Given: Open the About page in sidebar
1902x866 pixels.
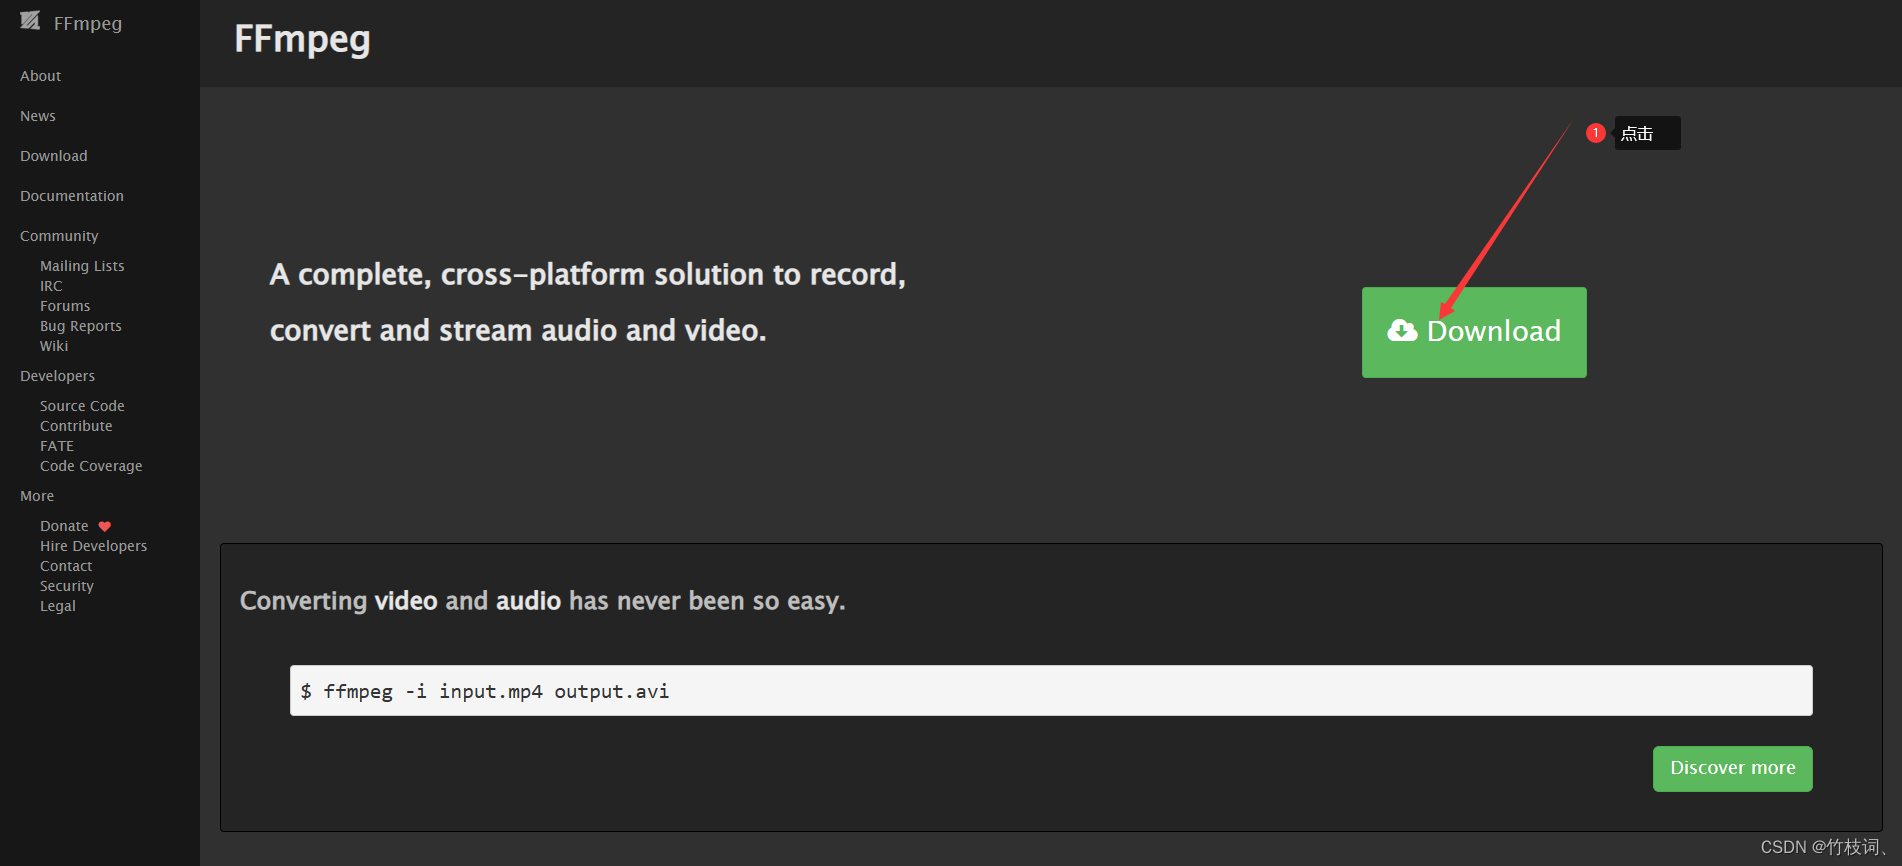Looking at the screenshot, I should 41,76.
